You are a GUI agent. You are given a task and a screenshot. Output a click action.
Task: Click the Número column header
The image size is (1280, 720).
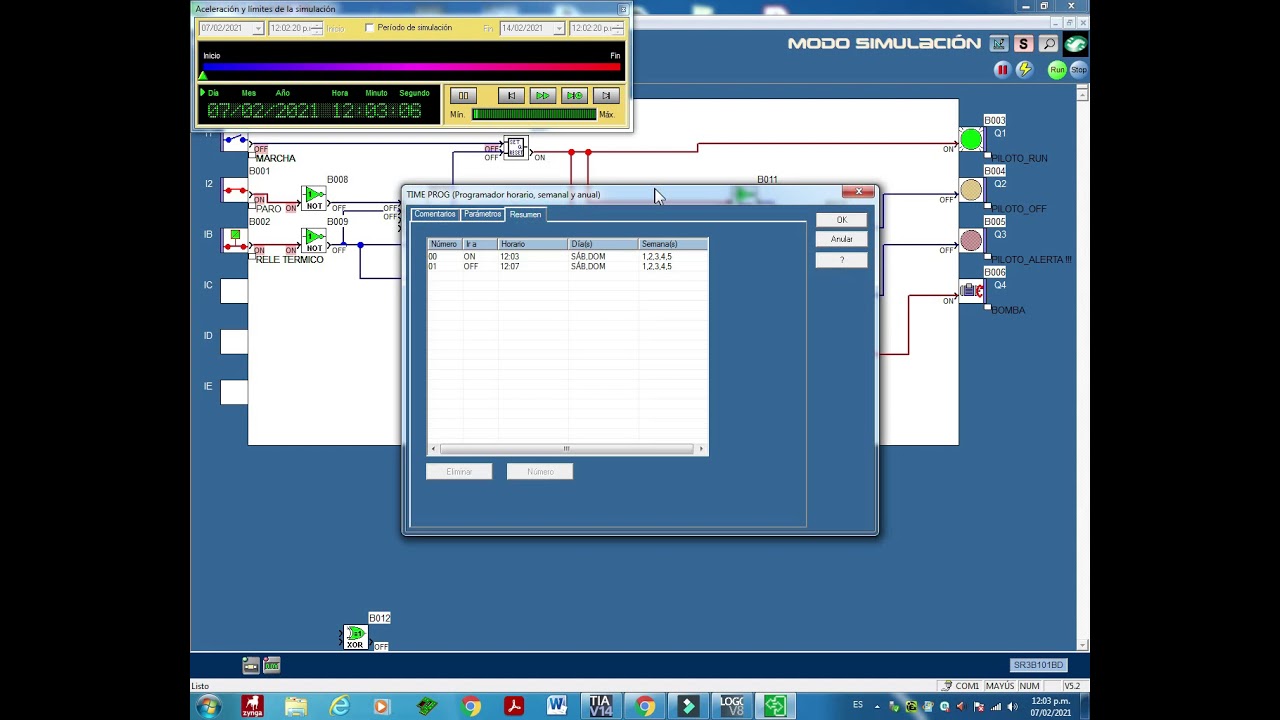click(x=445, y=244)
